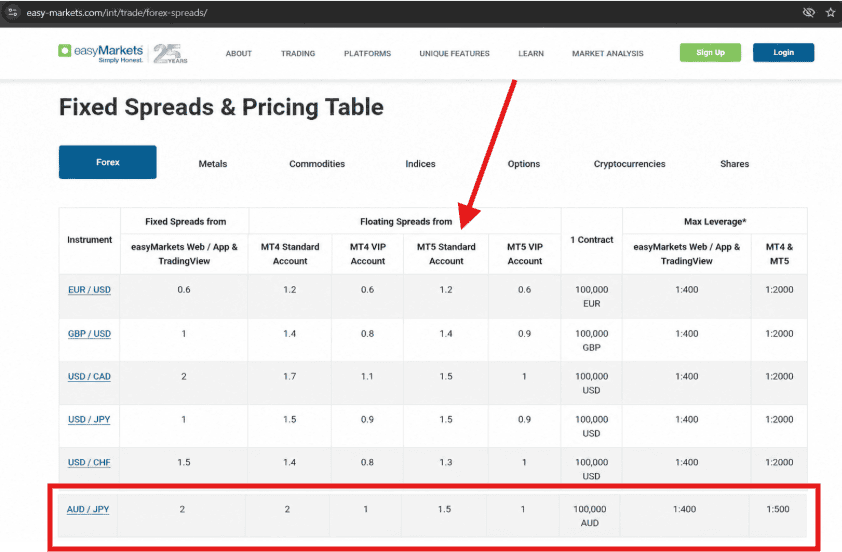The width and height of the screenshot is (842, 552).
Task: Open site info icon in address bar
Action: (x=12, y=12)
